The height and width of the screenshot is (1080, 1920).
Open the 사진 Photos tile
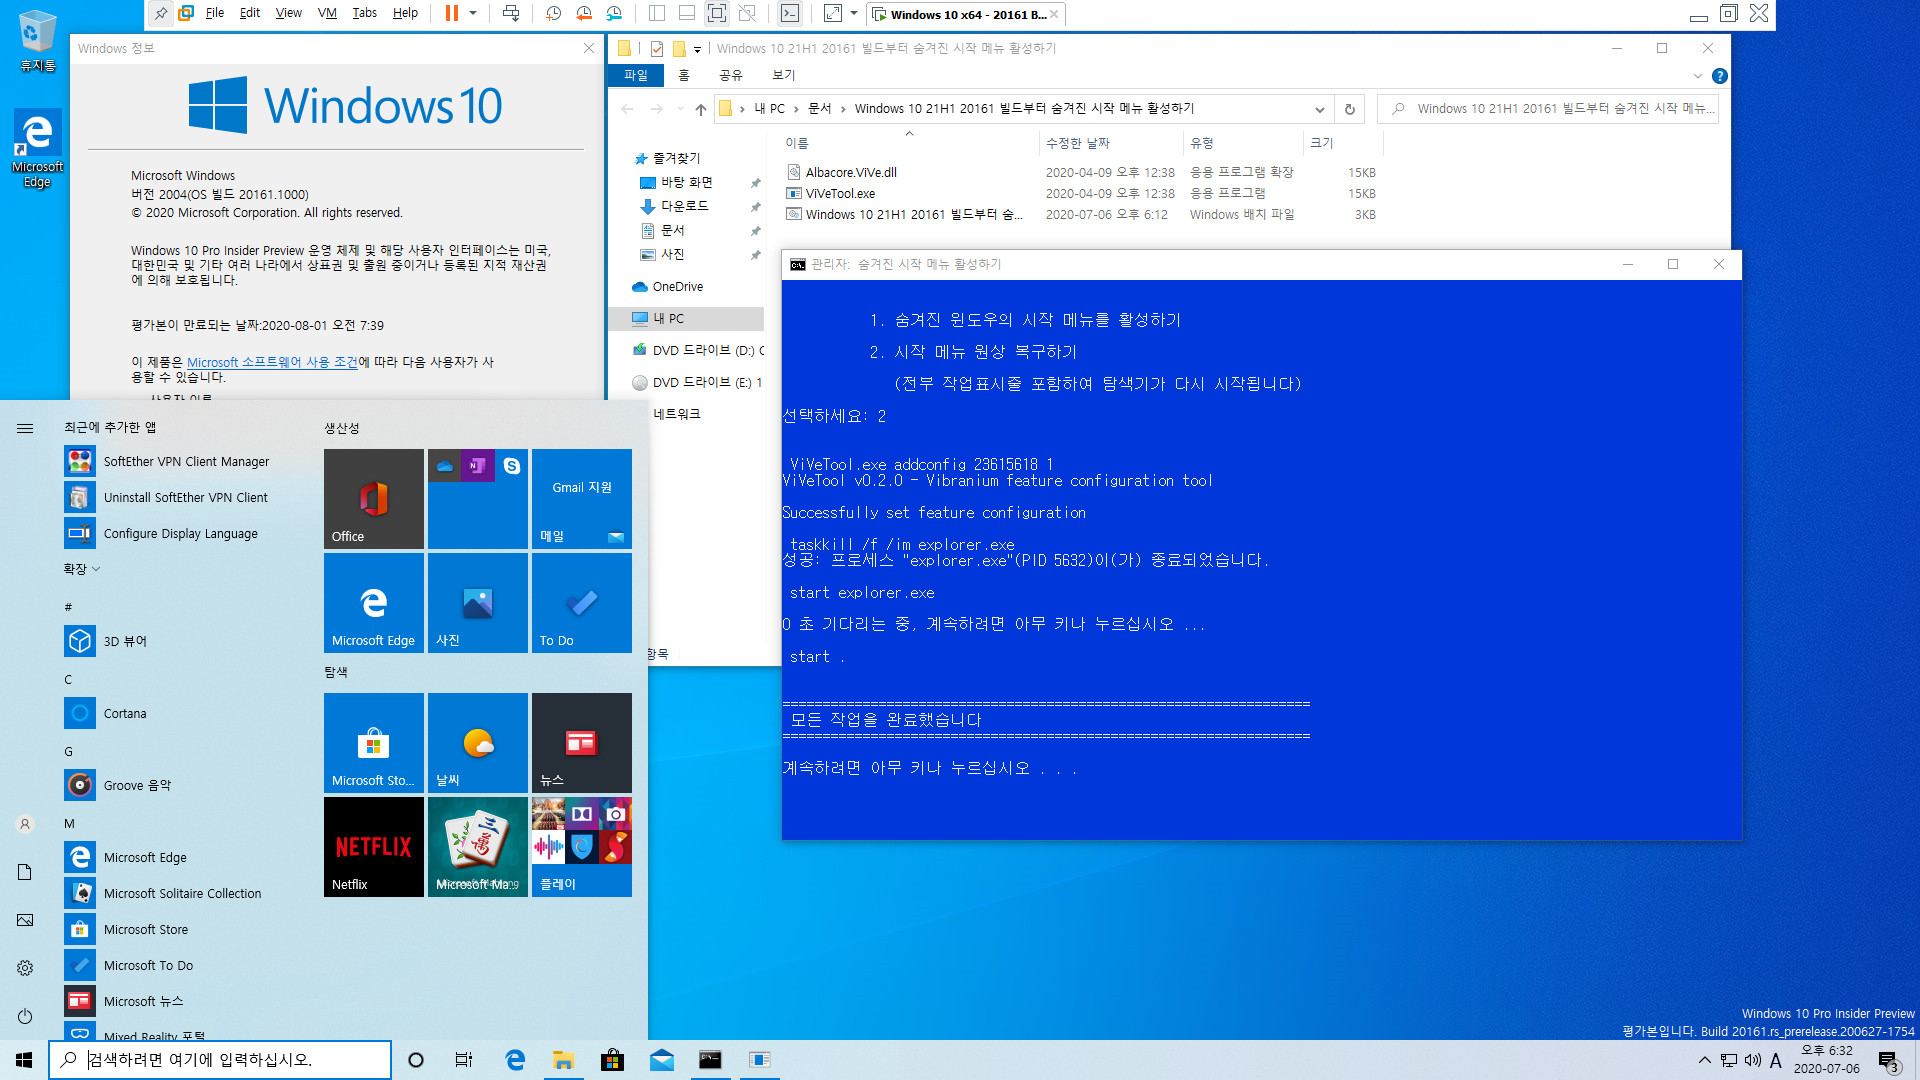pos(478,603)
